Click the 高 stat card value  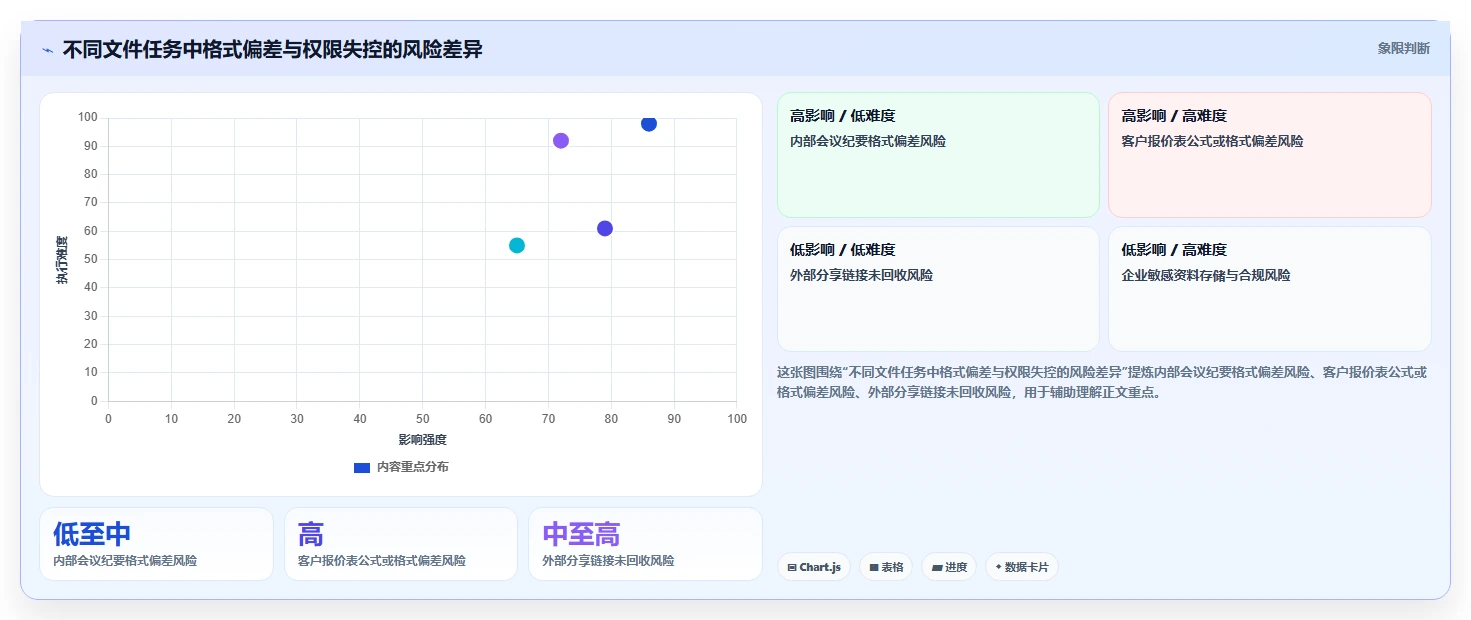[x=311, y=534]
